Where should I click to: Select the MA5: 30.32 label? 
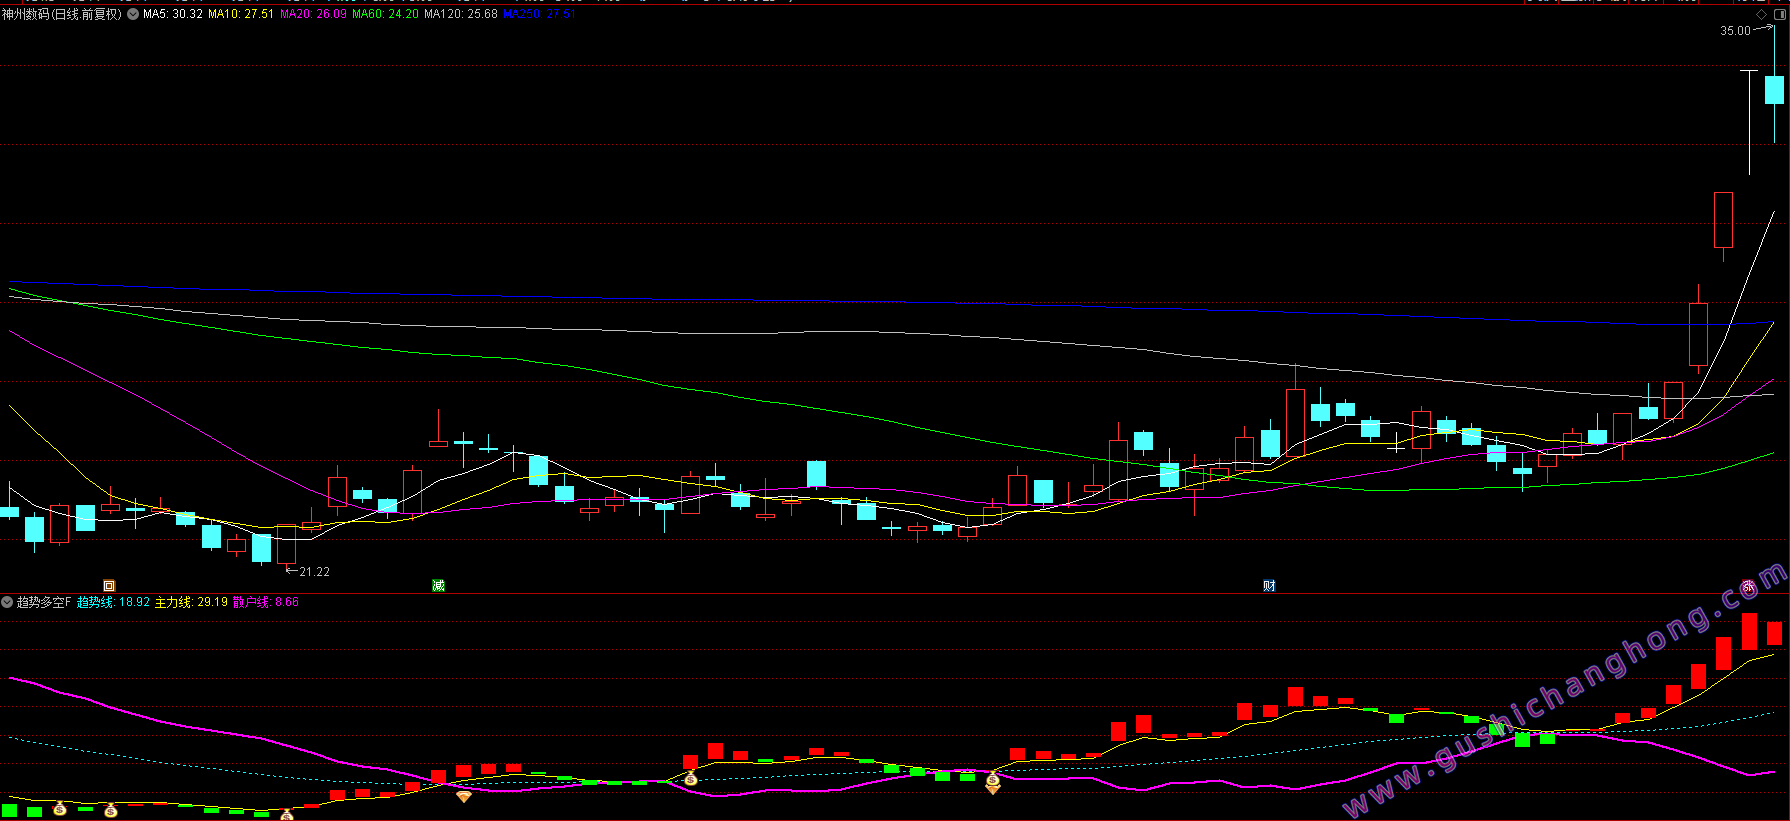[173, 14]
